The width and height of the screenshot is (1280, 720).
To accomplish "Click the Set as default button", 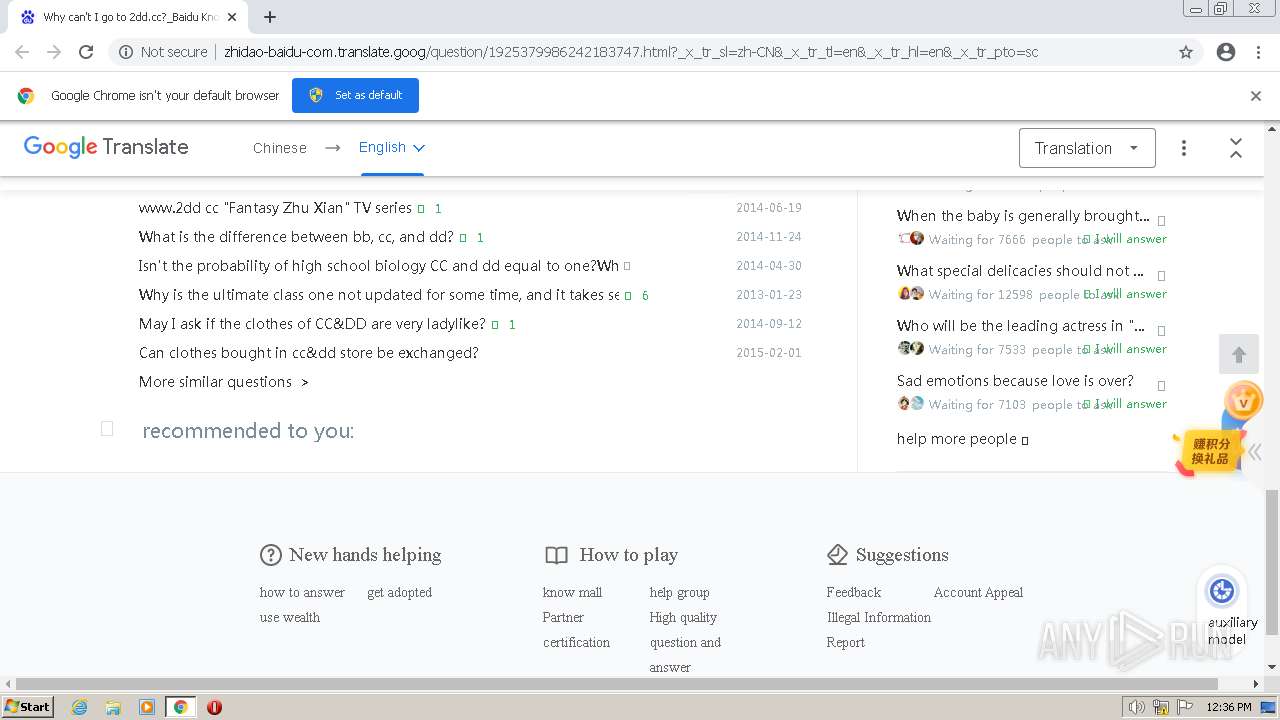I will point(355,95).
